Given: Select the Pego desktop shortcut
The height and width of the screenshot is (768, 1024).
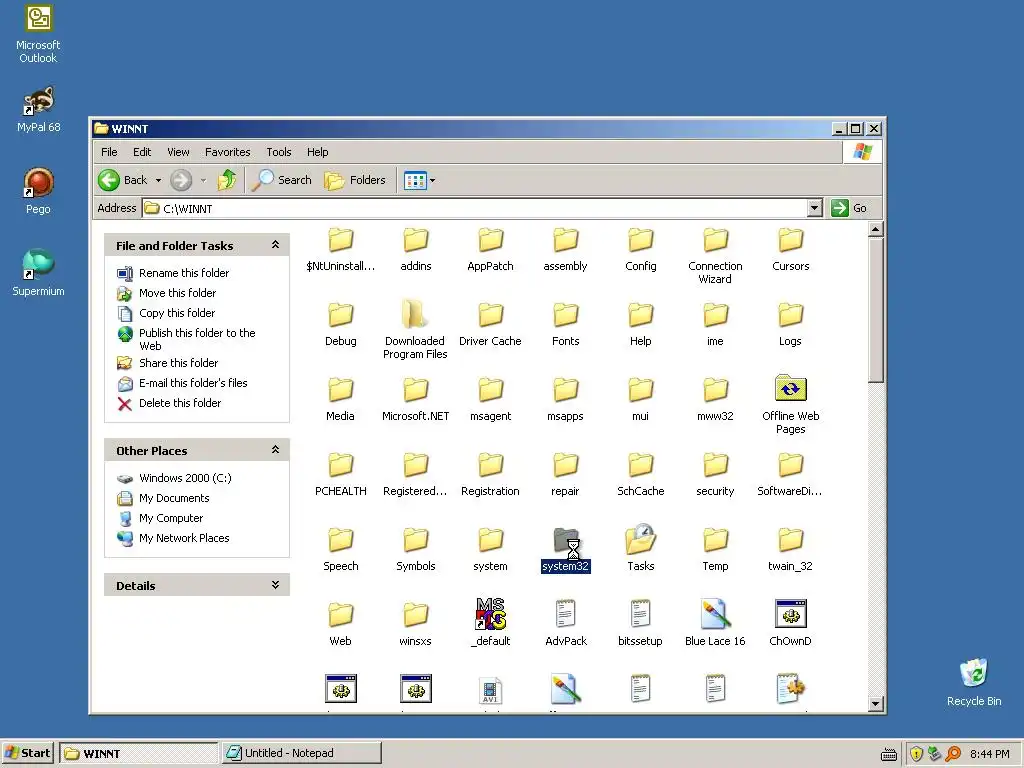Looking at the screenshot, I should pyautogui.click(x=38, y=191).
